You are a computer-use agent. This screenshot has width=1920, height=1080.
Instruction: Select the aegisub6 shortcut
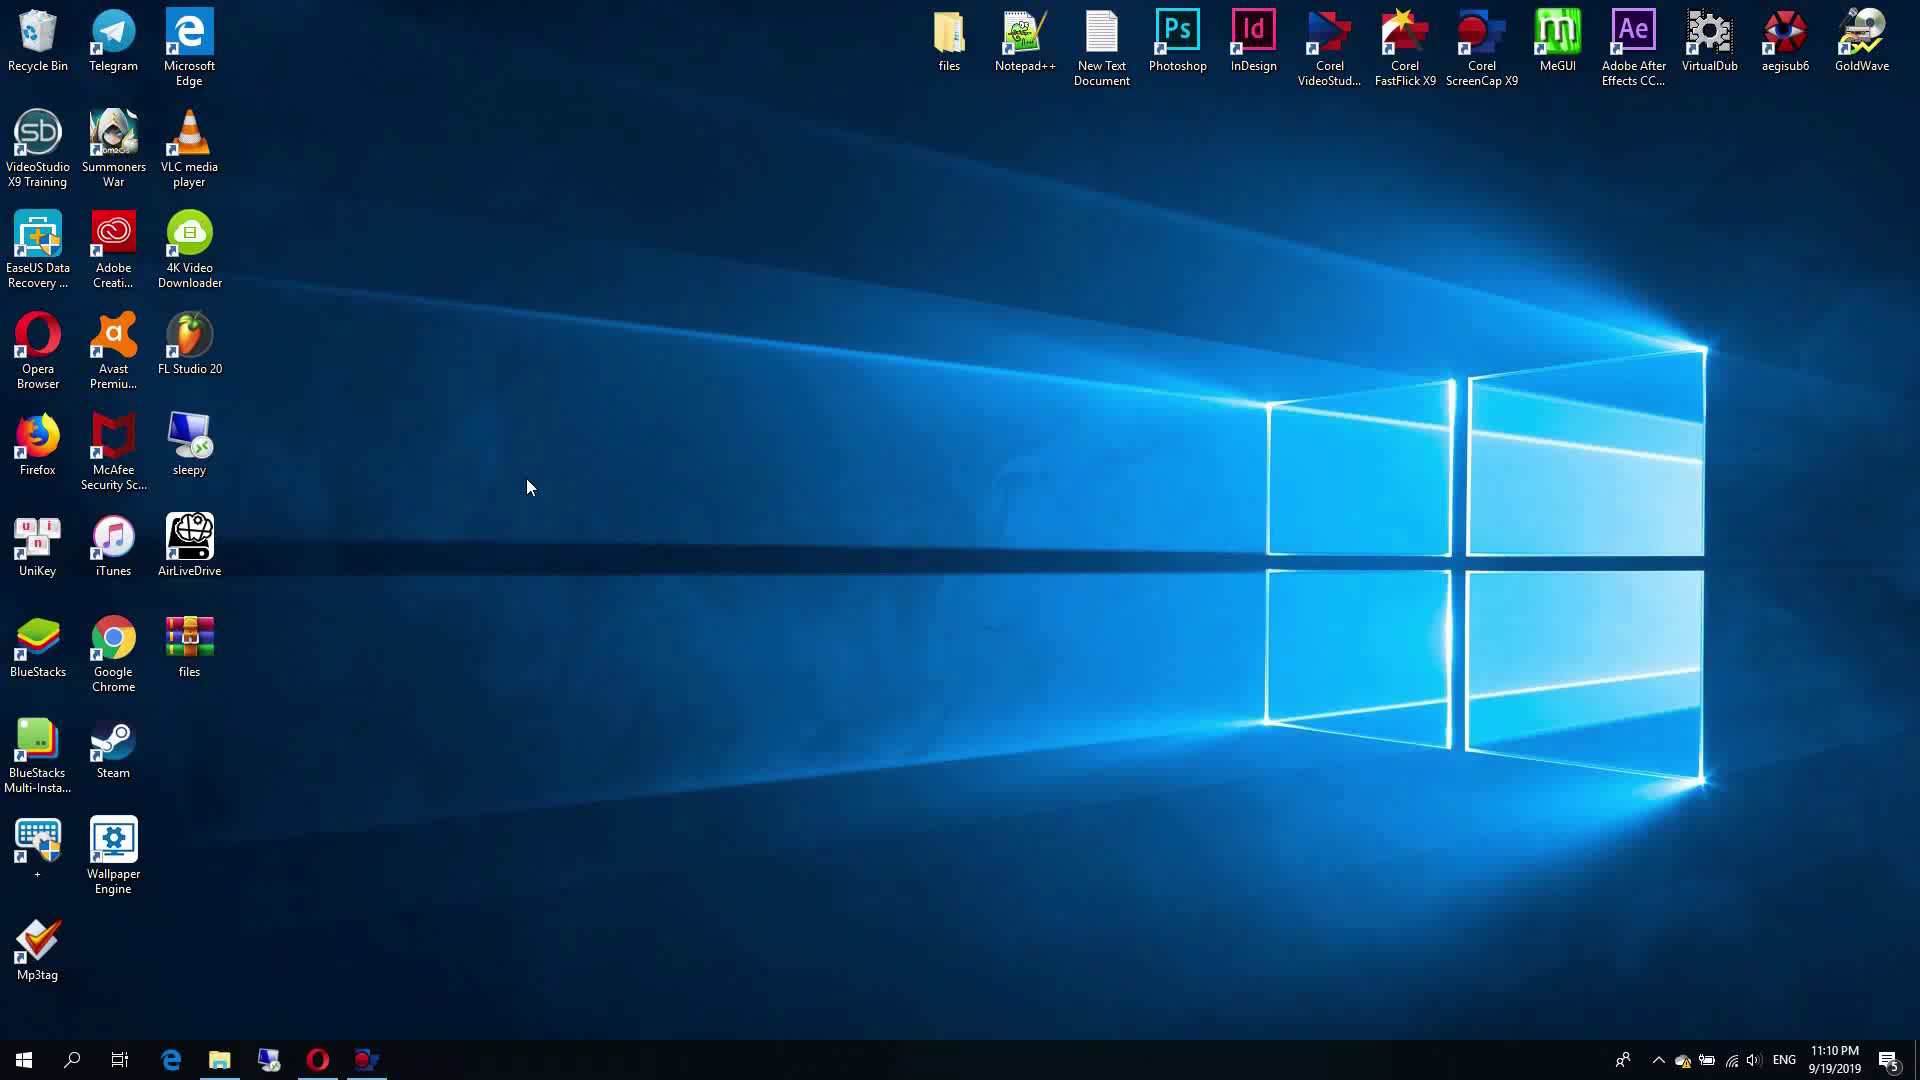[x=1785, y=41]
